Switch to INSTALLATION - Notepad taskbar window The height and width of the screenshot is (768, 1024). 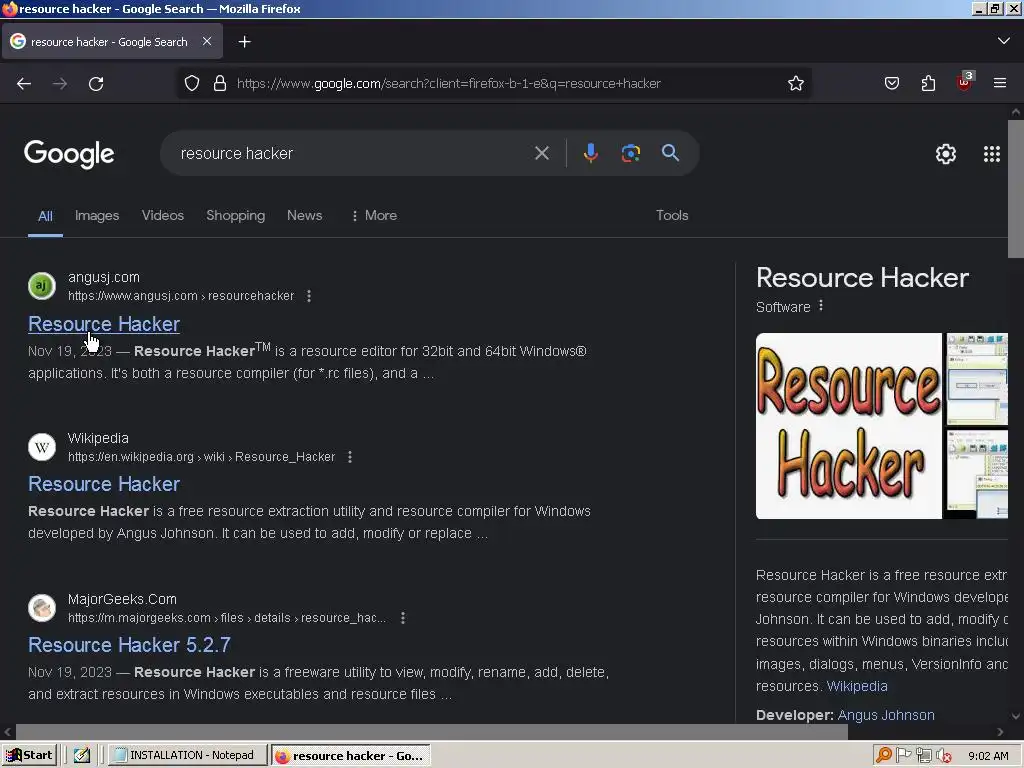(x=187, y=756)
